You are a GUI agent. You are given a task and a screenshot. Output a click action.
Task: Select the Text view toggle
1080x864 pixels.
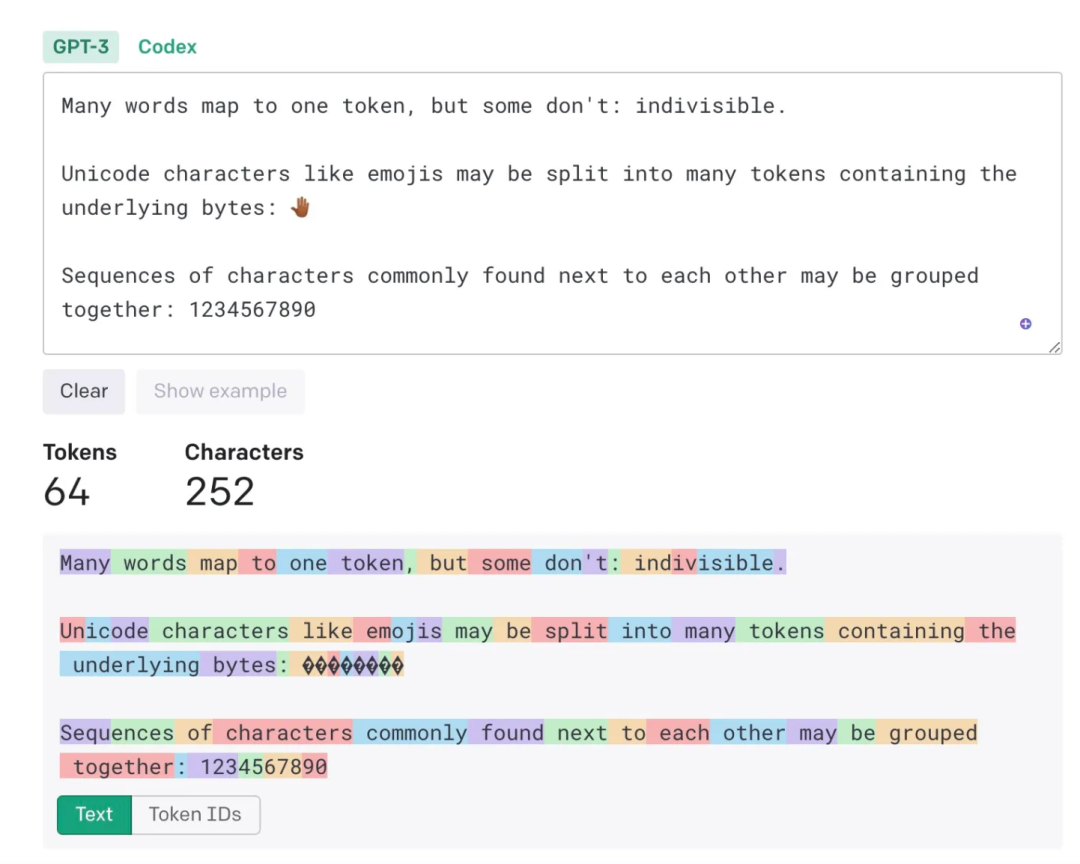tap(94, 815)
